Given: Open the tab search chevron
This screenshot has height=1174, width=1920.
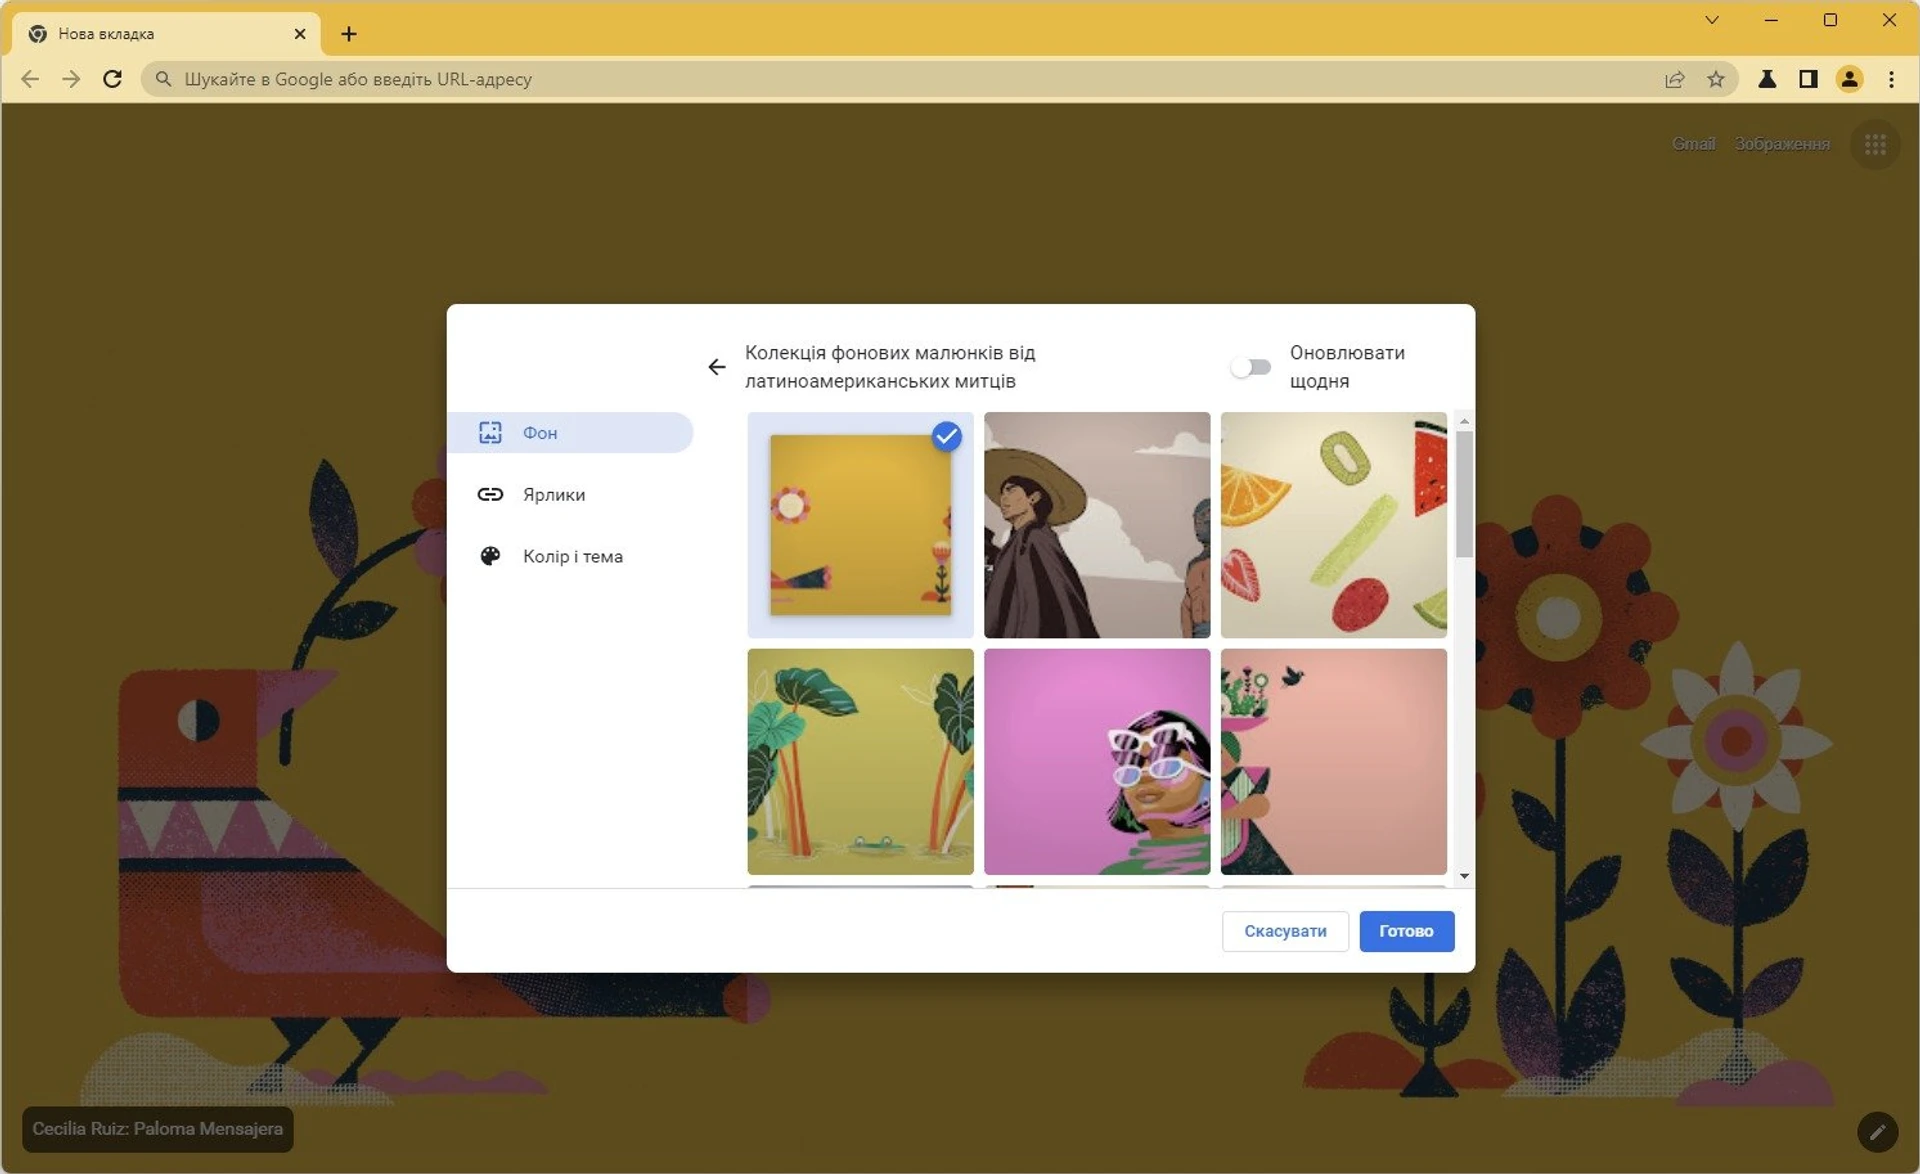Looking at the screenshot, I should [x=1713, y=20].
